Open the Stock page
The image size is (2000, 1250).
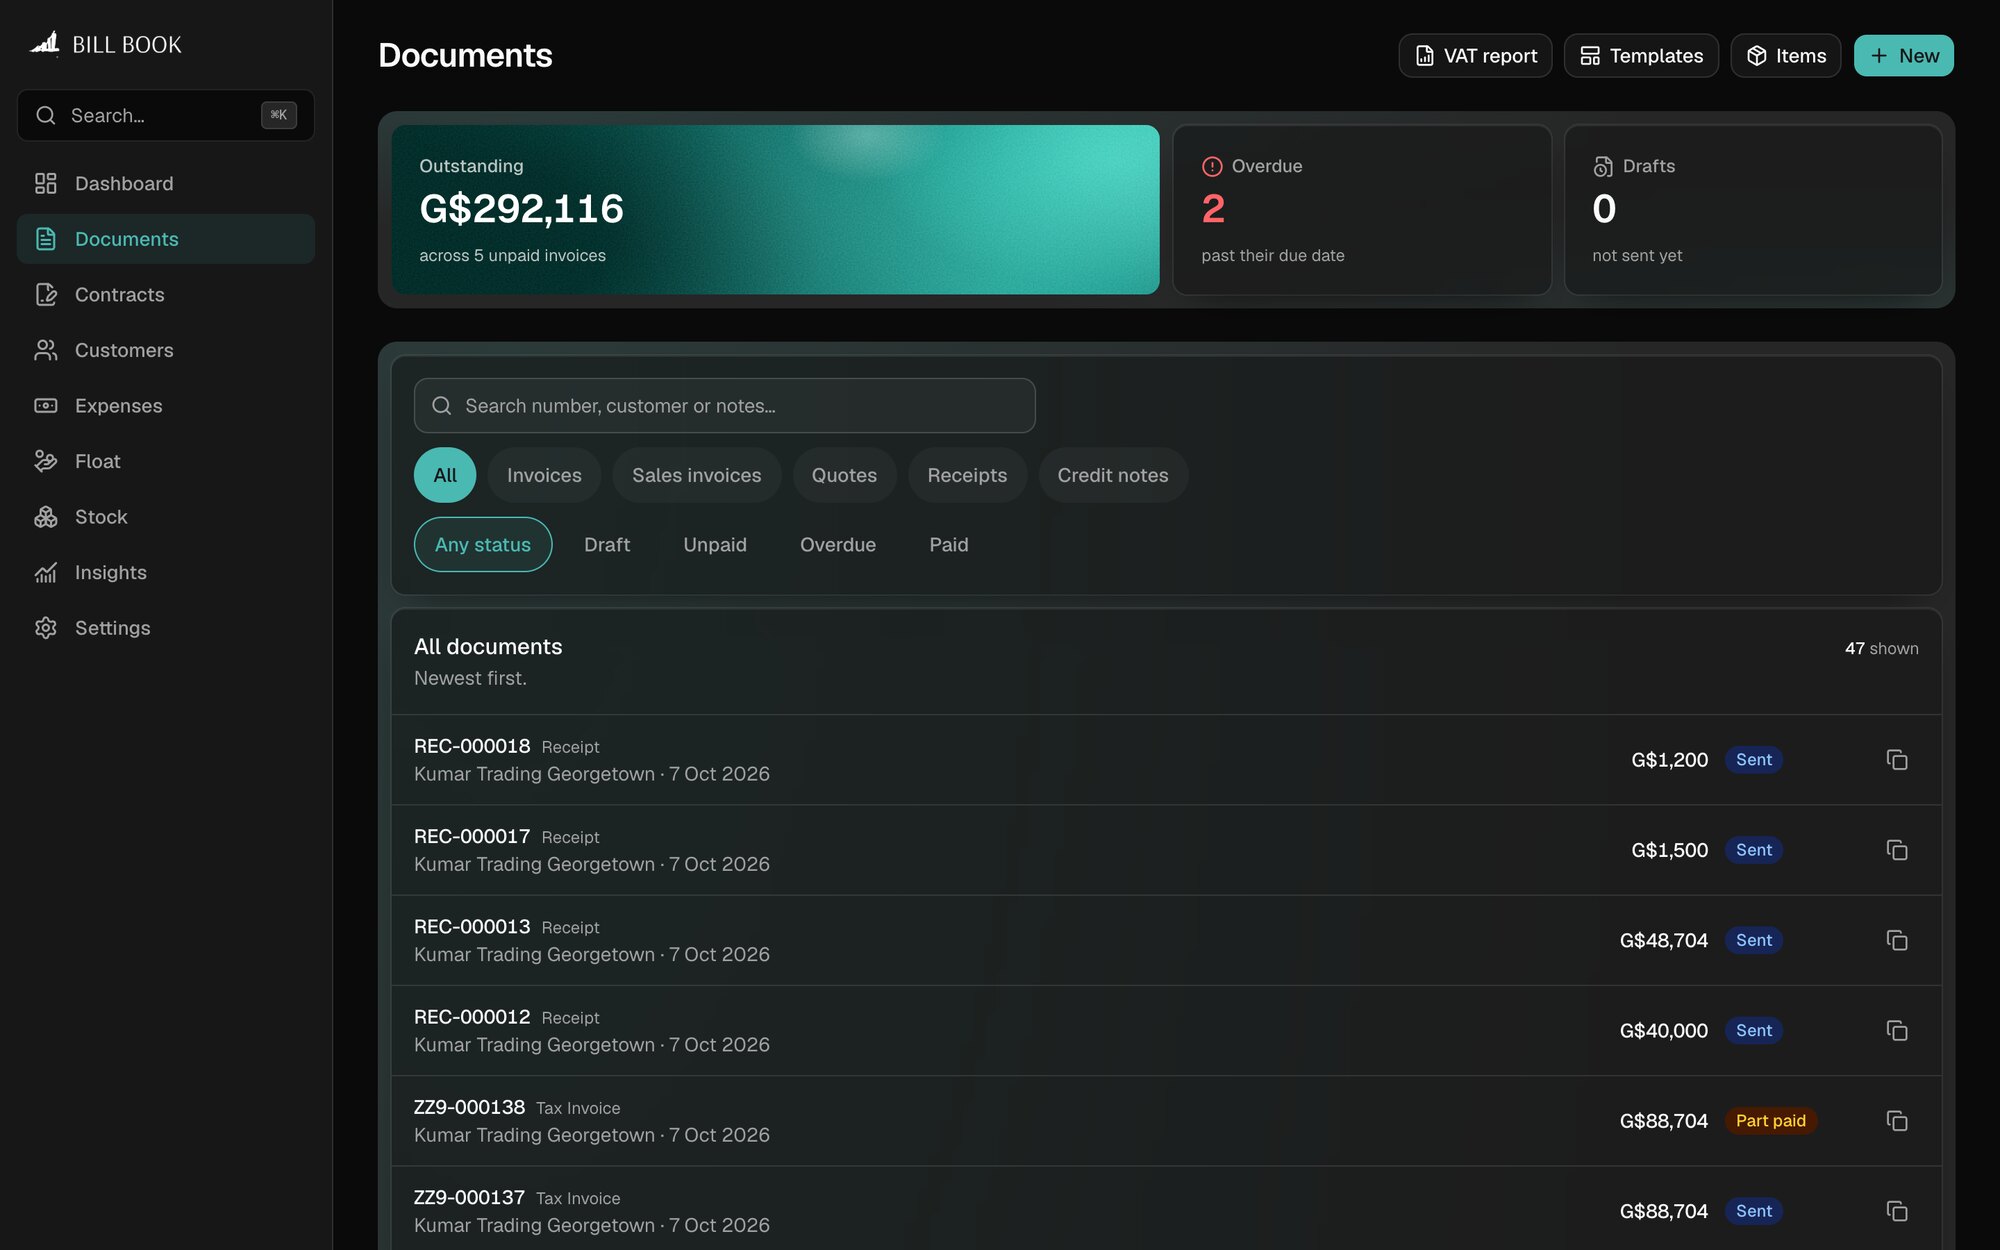click(x=166, y=516)
